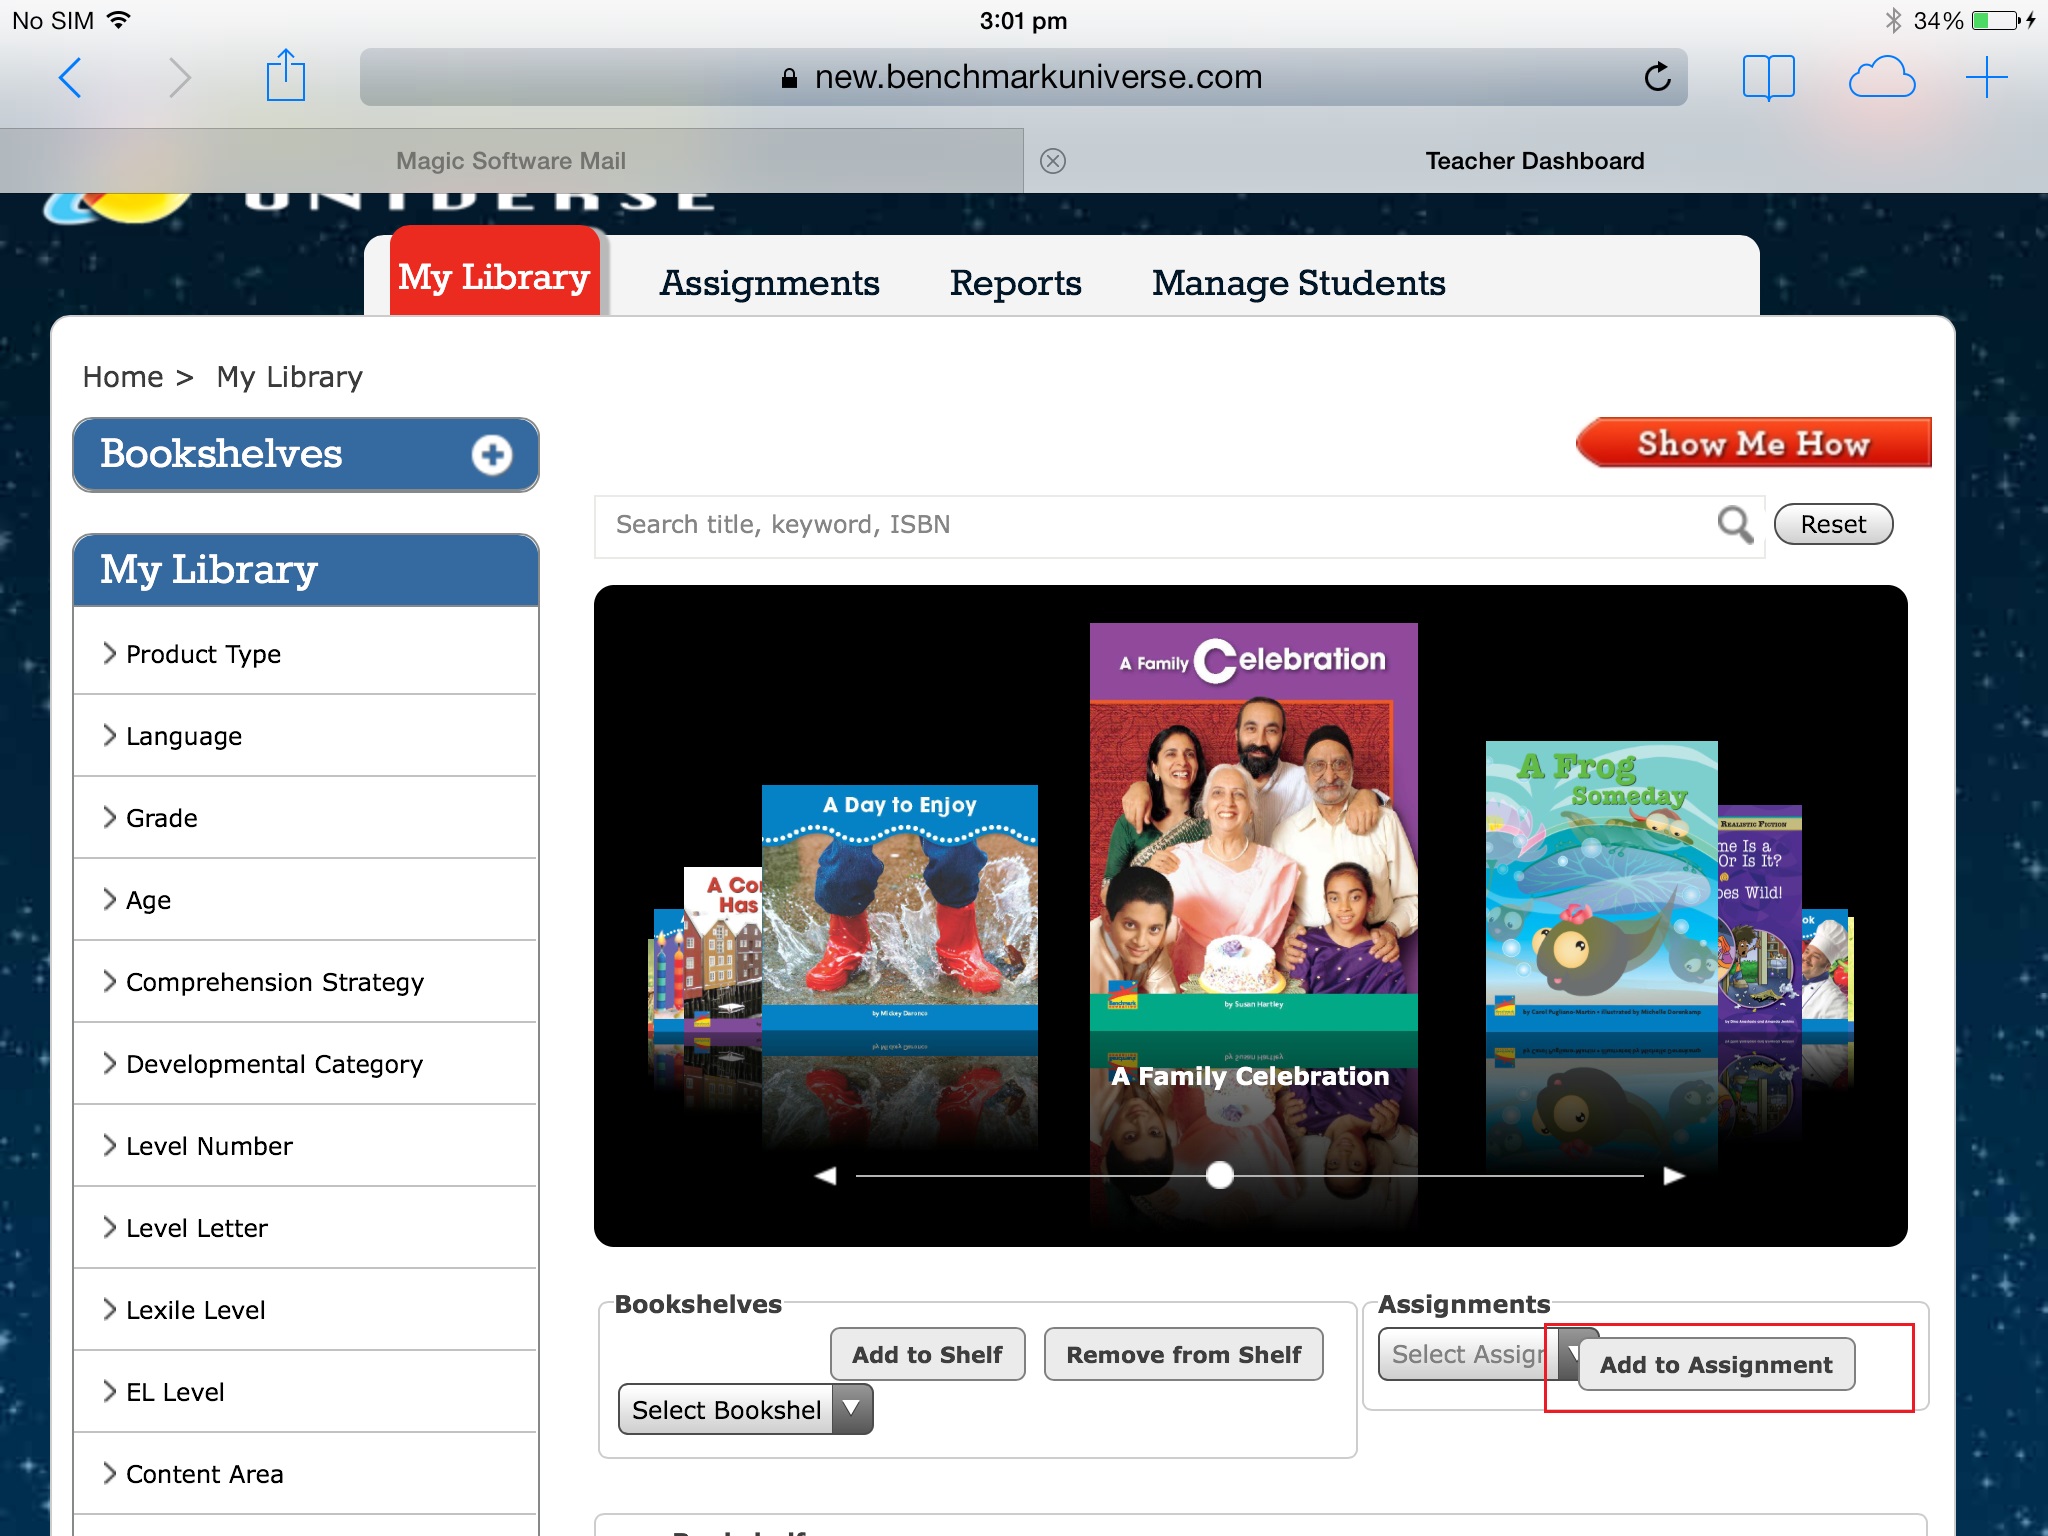The image size is (2048, 1536).
Task: Open the Reports tab
Action: [x=1015, y=283]
